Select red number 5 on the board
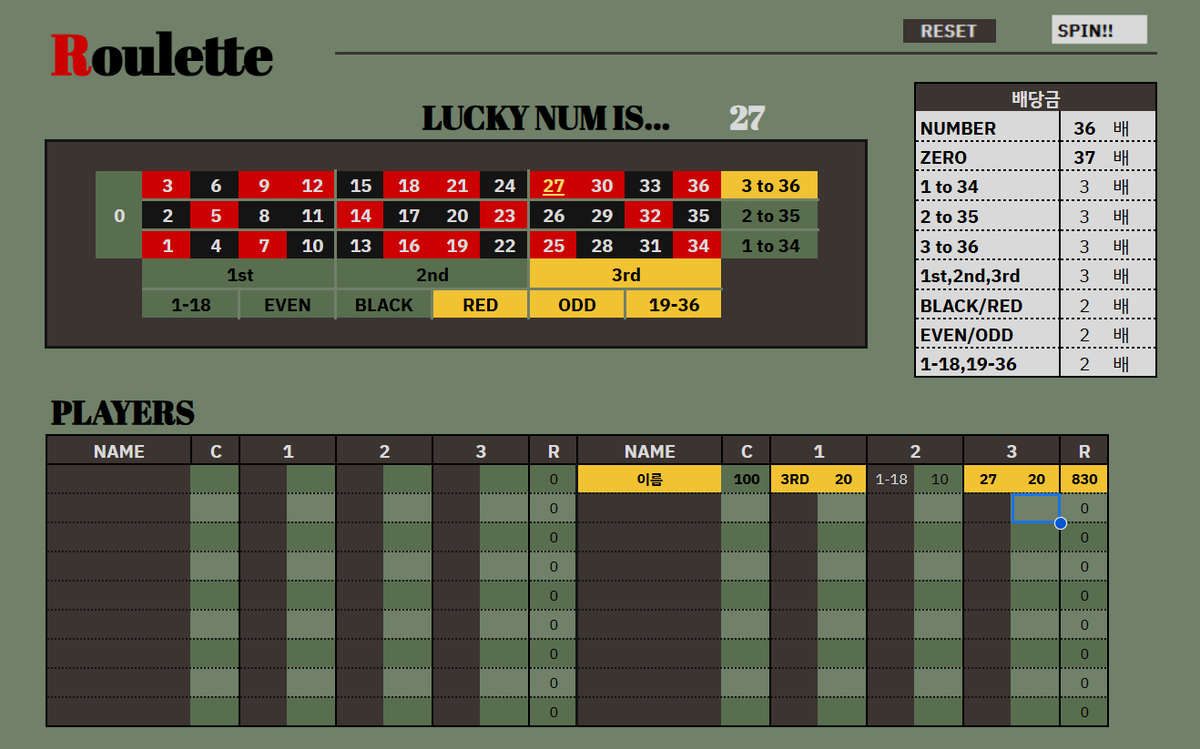This screenshot has width=1200, height=749. point(215,215)
